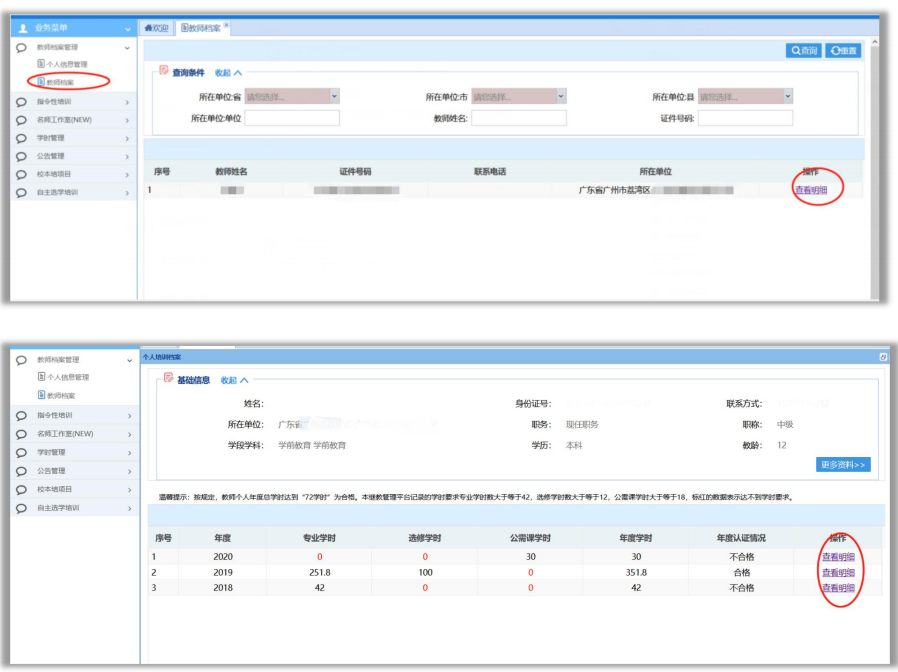Click the 重置 reset button
This screenshot has width=898, height=672.
click(843, 51)
